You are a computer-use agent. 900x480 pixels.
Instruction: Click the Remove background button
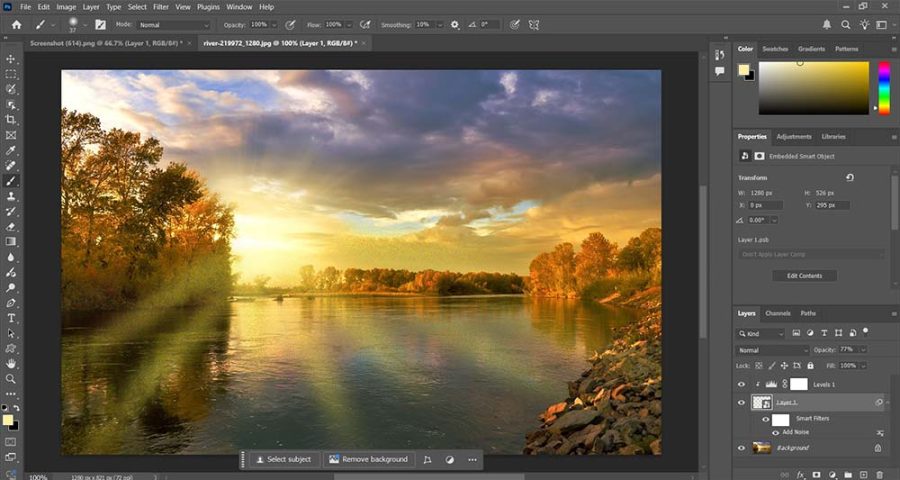[x=369, y=459]
